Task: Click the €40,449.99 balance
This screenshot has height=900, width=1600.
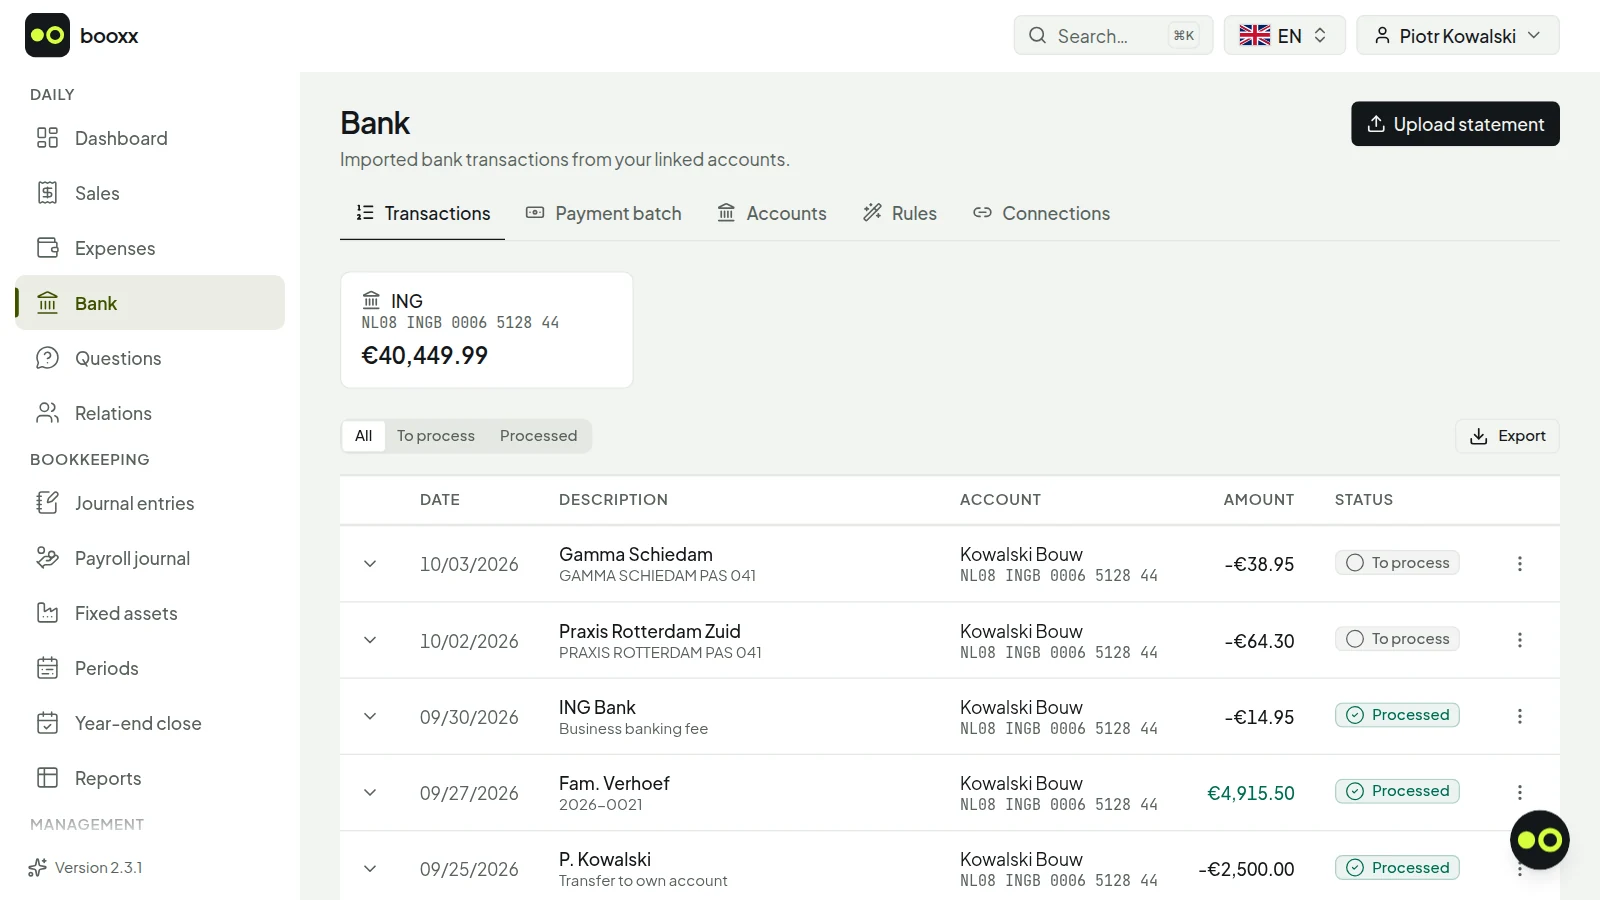Action: [424, 356]
